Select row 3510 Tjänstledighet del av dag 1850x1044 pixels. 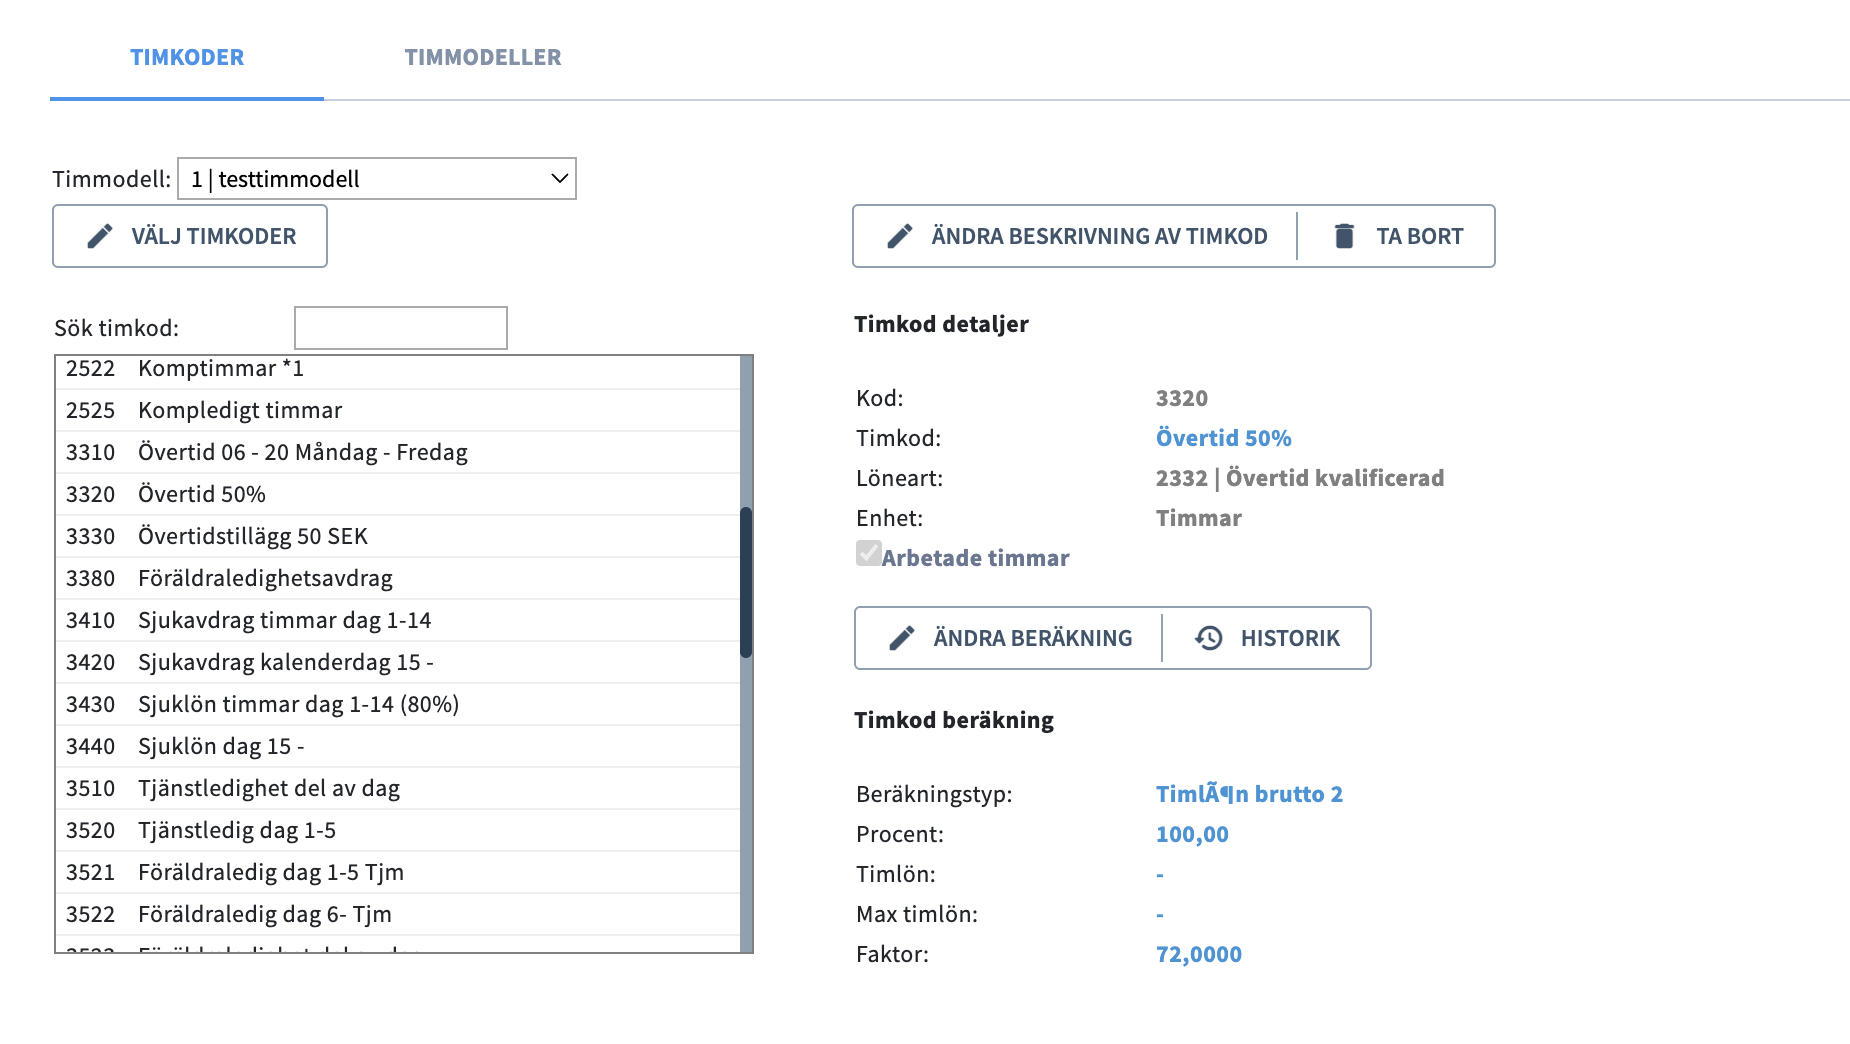click(398, 788)
